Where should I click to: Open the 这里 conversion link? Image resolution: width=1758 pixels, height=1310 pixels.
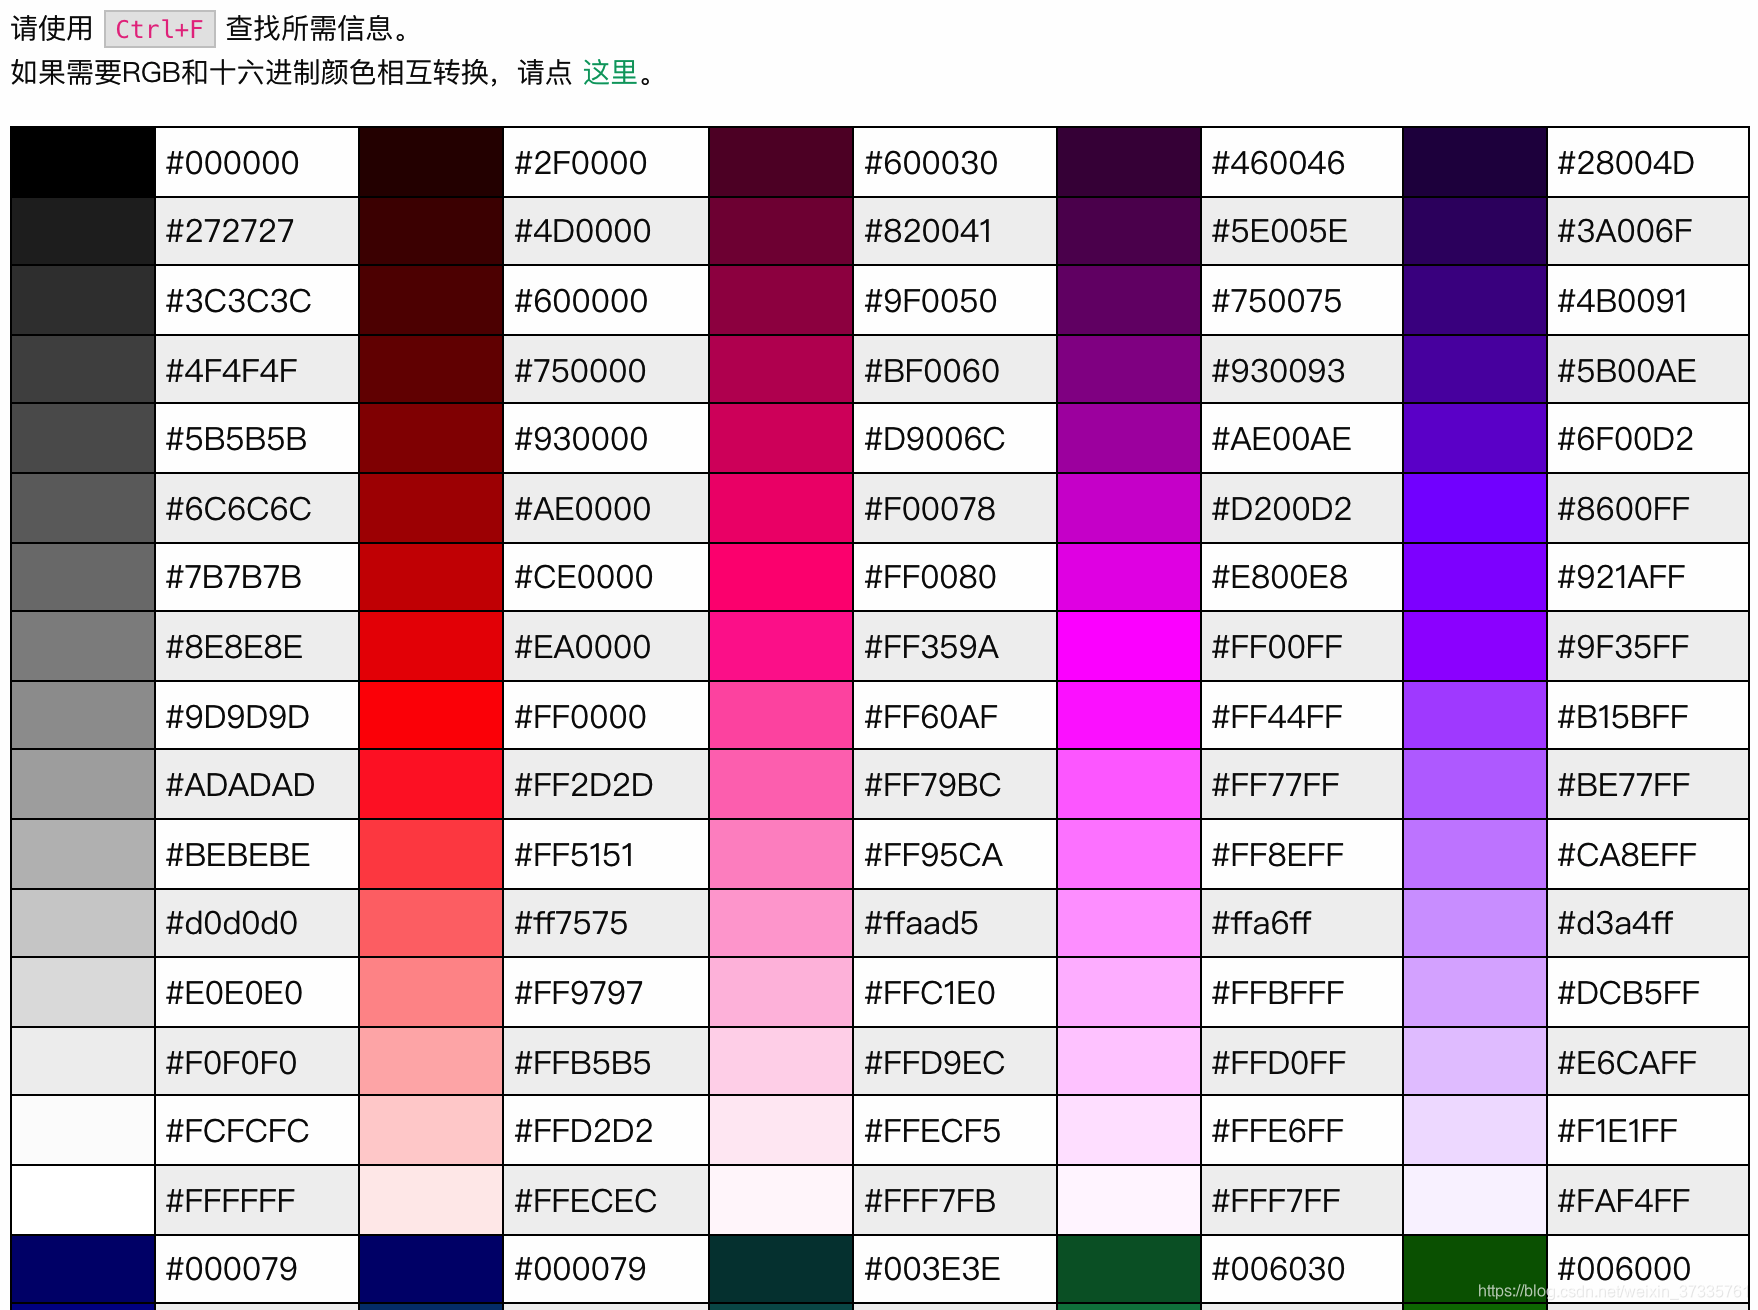[610, 72]
